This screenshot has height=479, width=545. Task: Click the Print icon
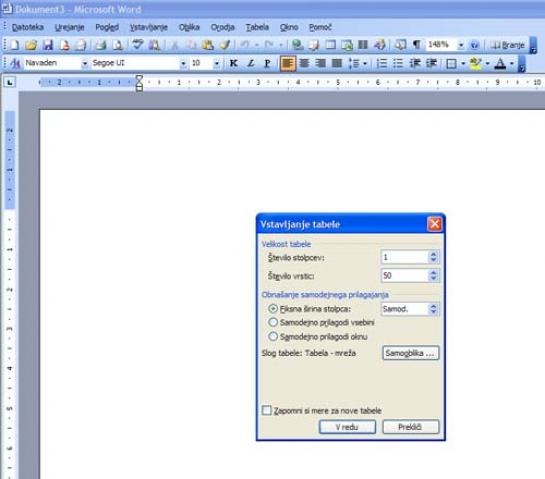pos(101,45)
